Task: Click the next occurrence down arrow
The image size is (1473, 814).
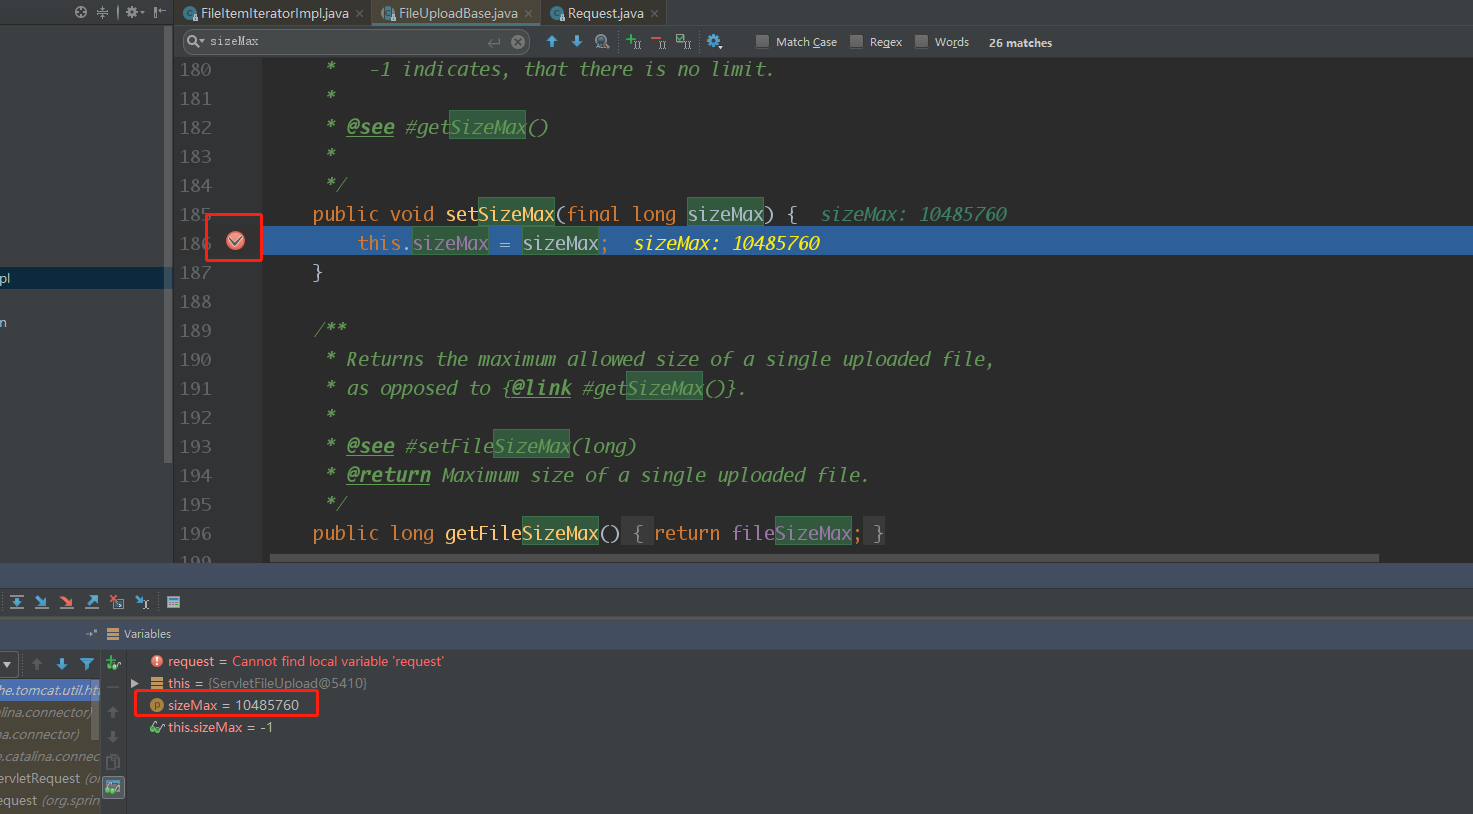Action: tap(575, 41)
